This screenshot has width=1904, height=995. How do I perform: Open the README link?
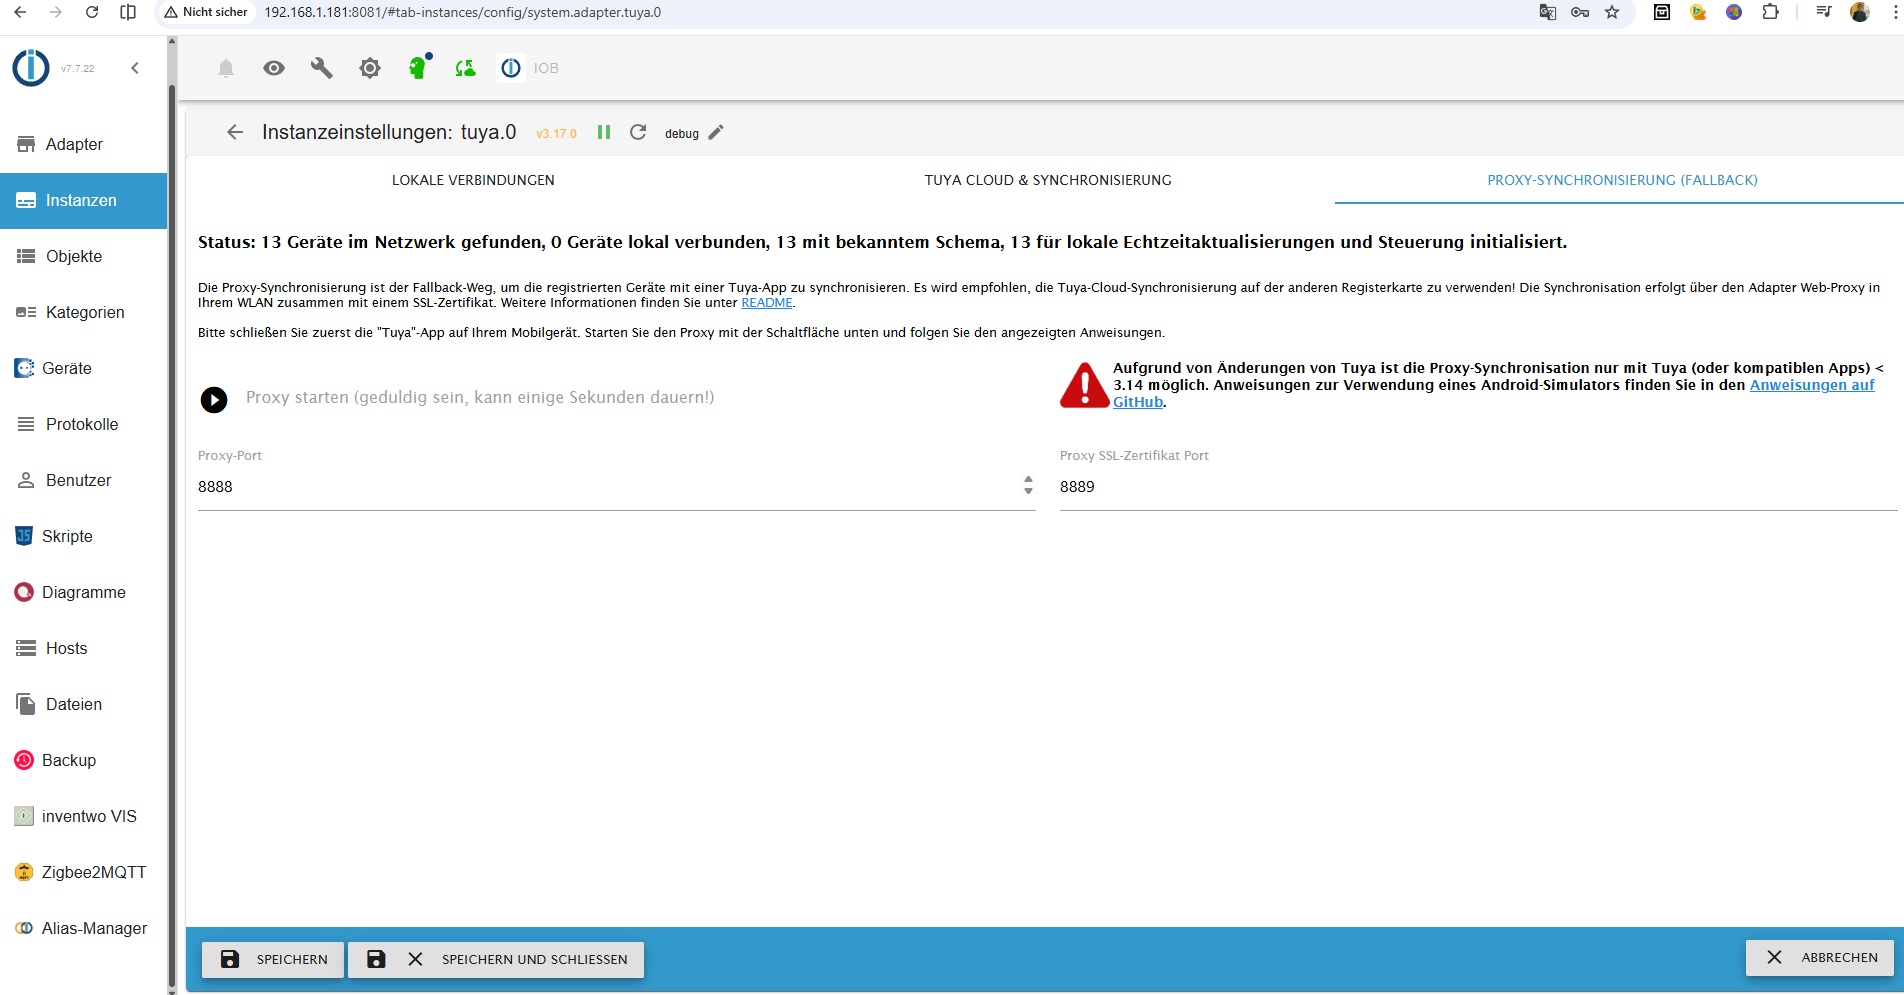pos(766,302)
